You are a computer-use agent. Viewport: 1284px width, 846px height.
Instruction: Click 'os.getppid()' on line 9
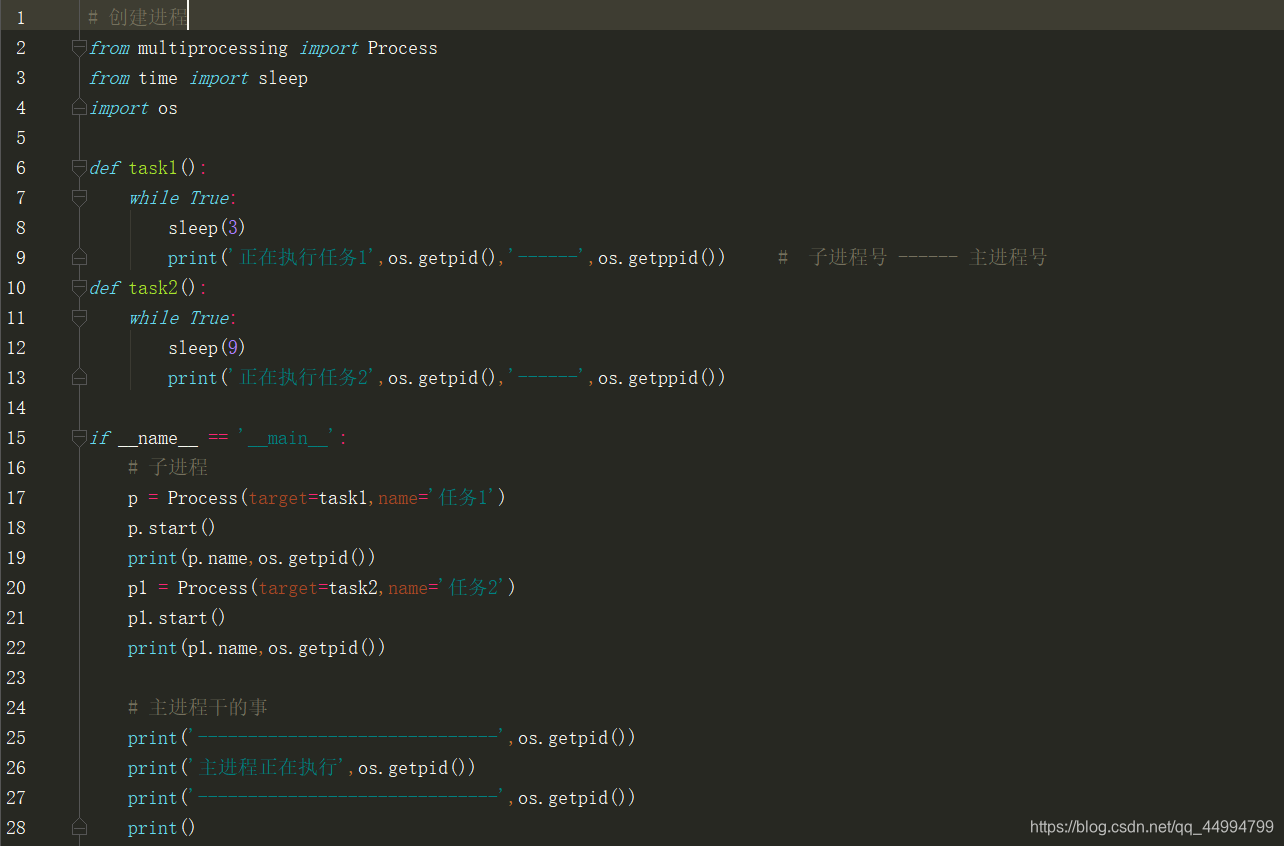tap(662, 258)
